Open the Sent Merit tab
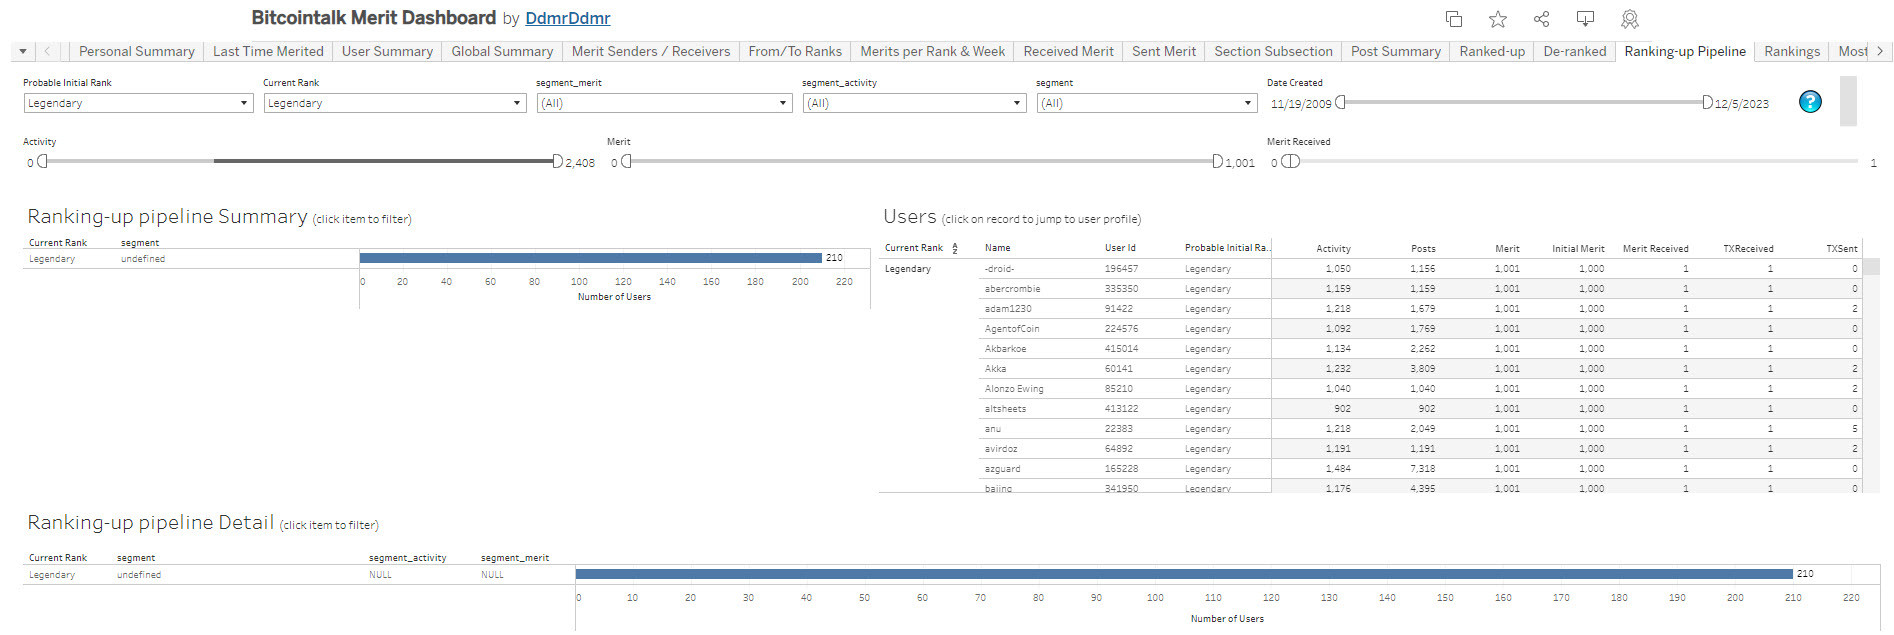 (1164, 51)
